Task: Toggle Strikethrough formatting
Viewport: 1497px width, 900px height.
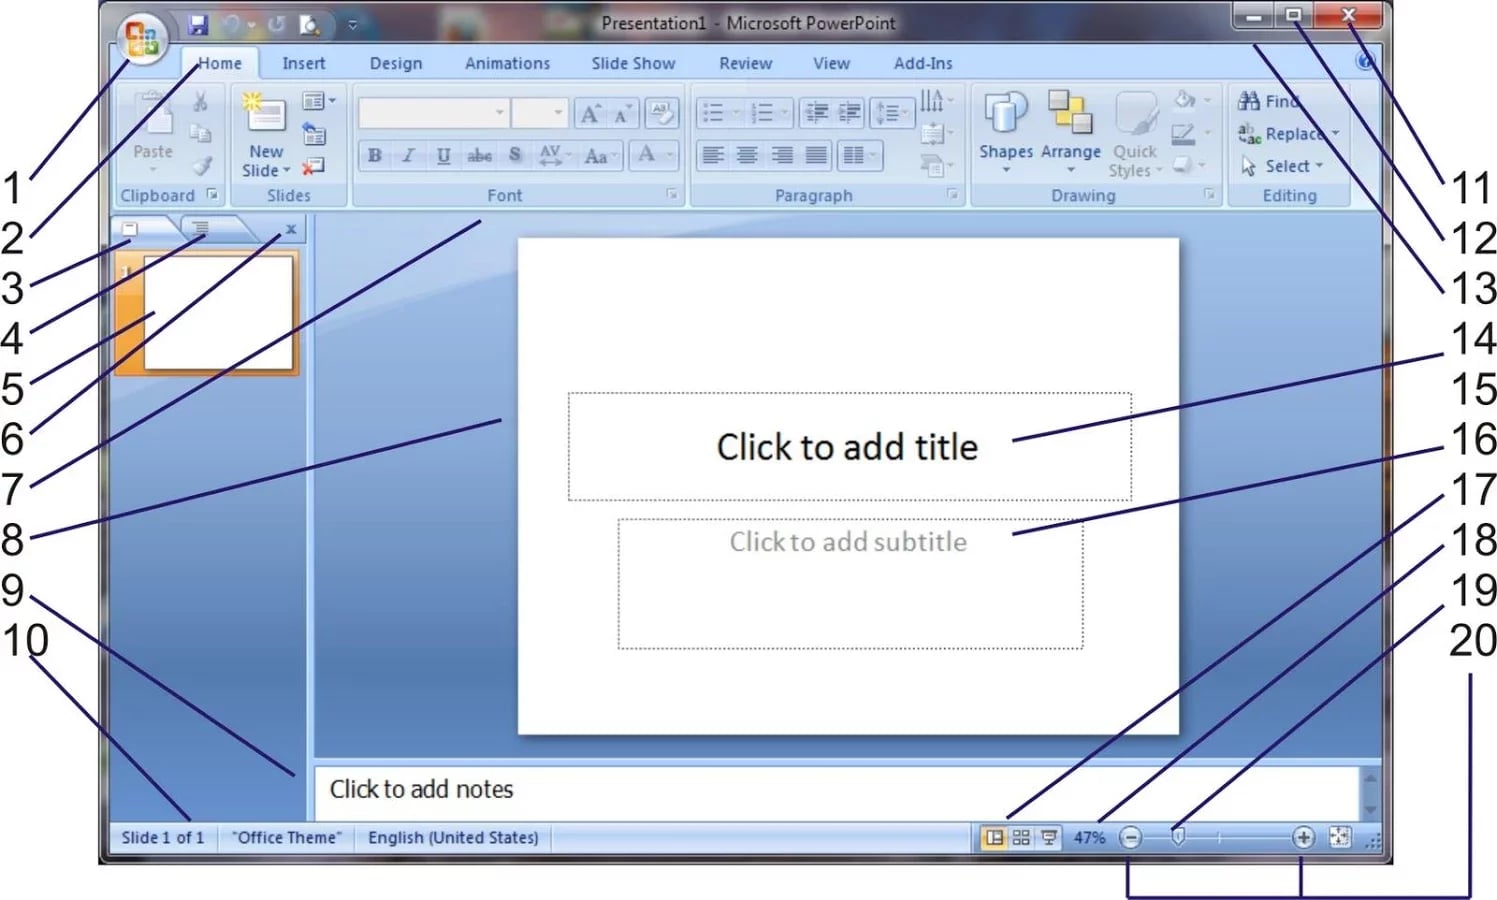Action: [x=480, y=155]
